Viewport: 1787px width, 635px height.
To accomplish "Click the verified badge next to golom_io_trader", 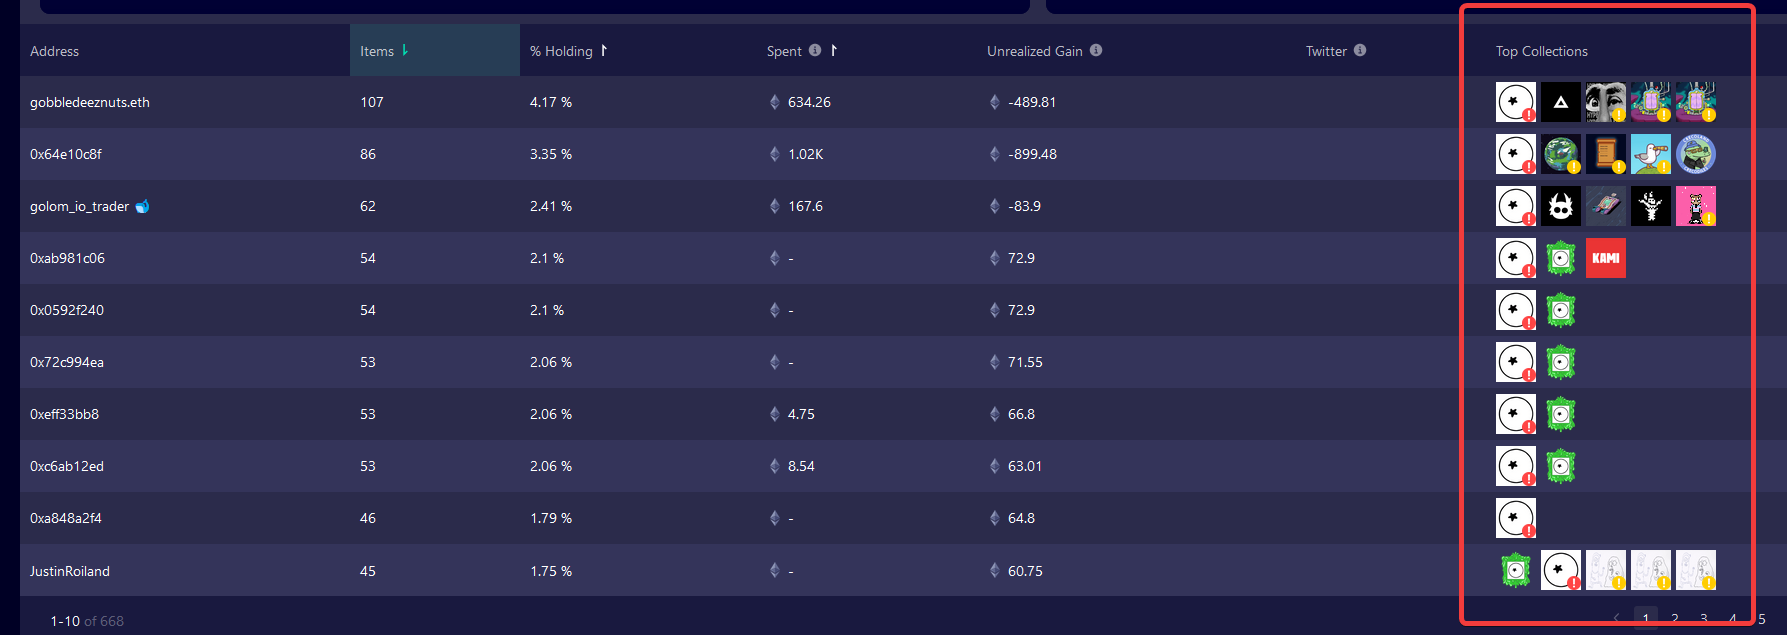I will pos(142,206).
